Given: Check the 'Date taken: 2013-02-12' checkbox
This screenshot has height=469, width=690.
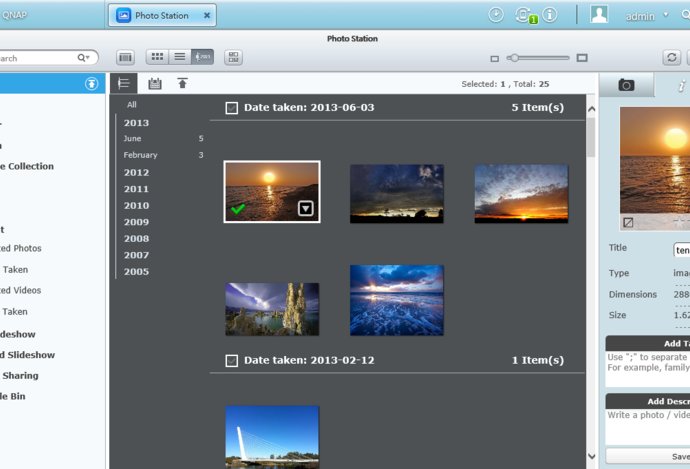Looking at the screenshot, I should pyautogui.click(x=232, y=360).
